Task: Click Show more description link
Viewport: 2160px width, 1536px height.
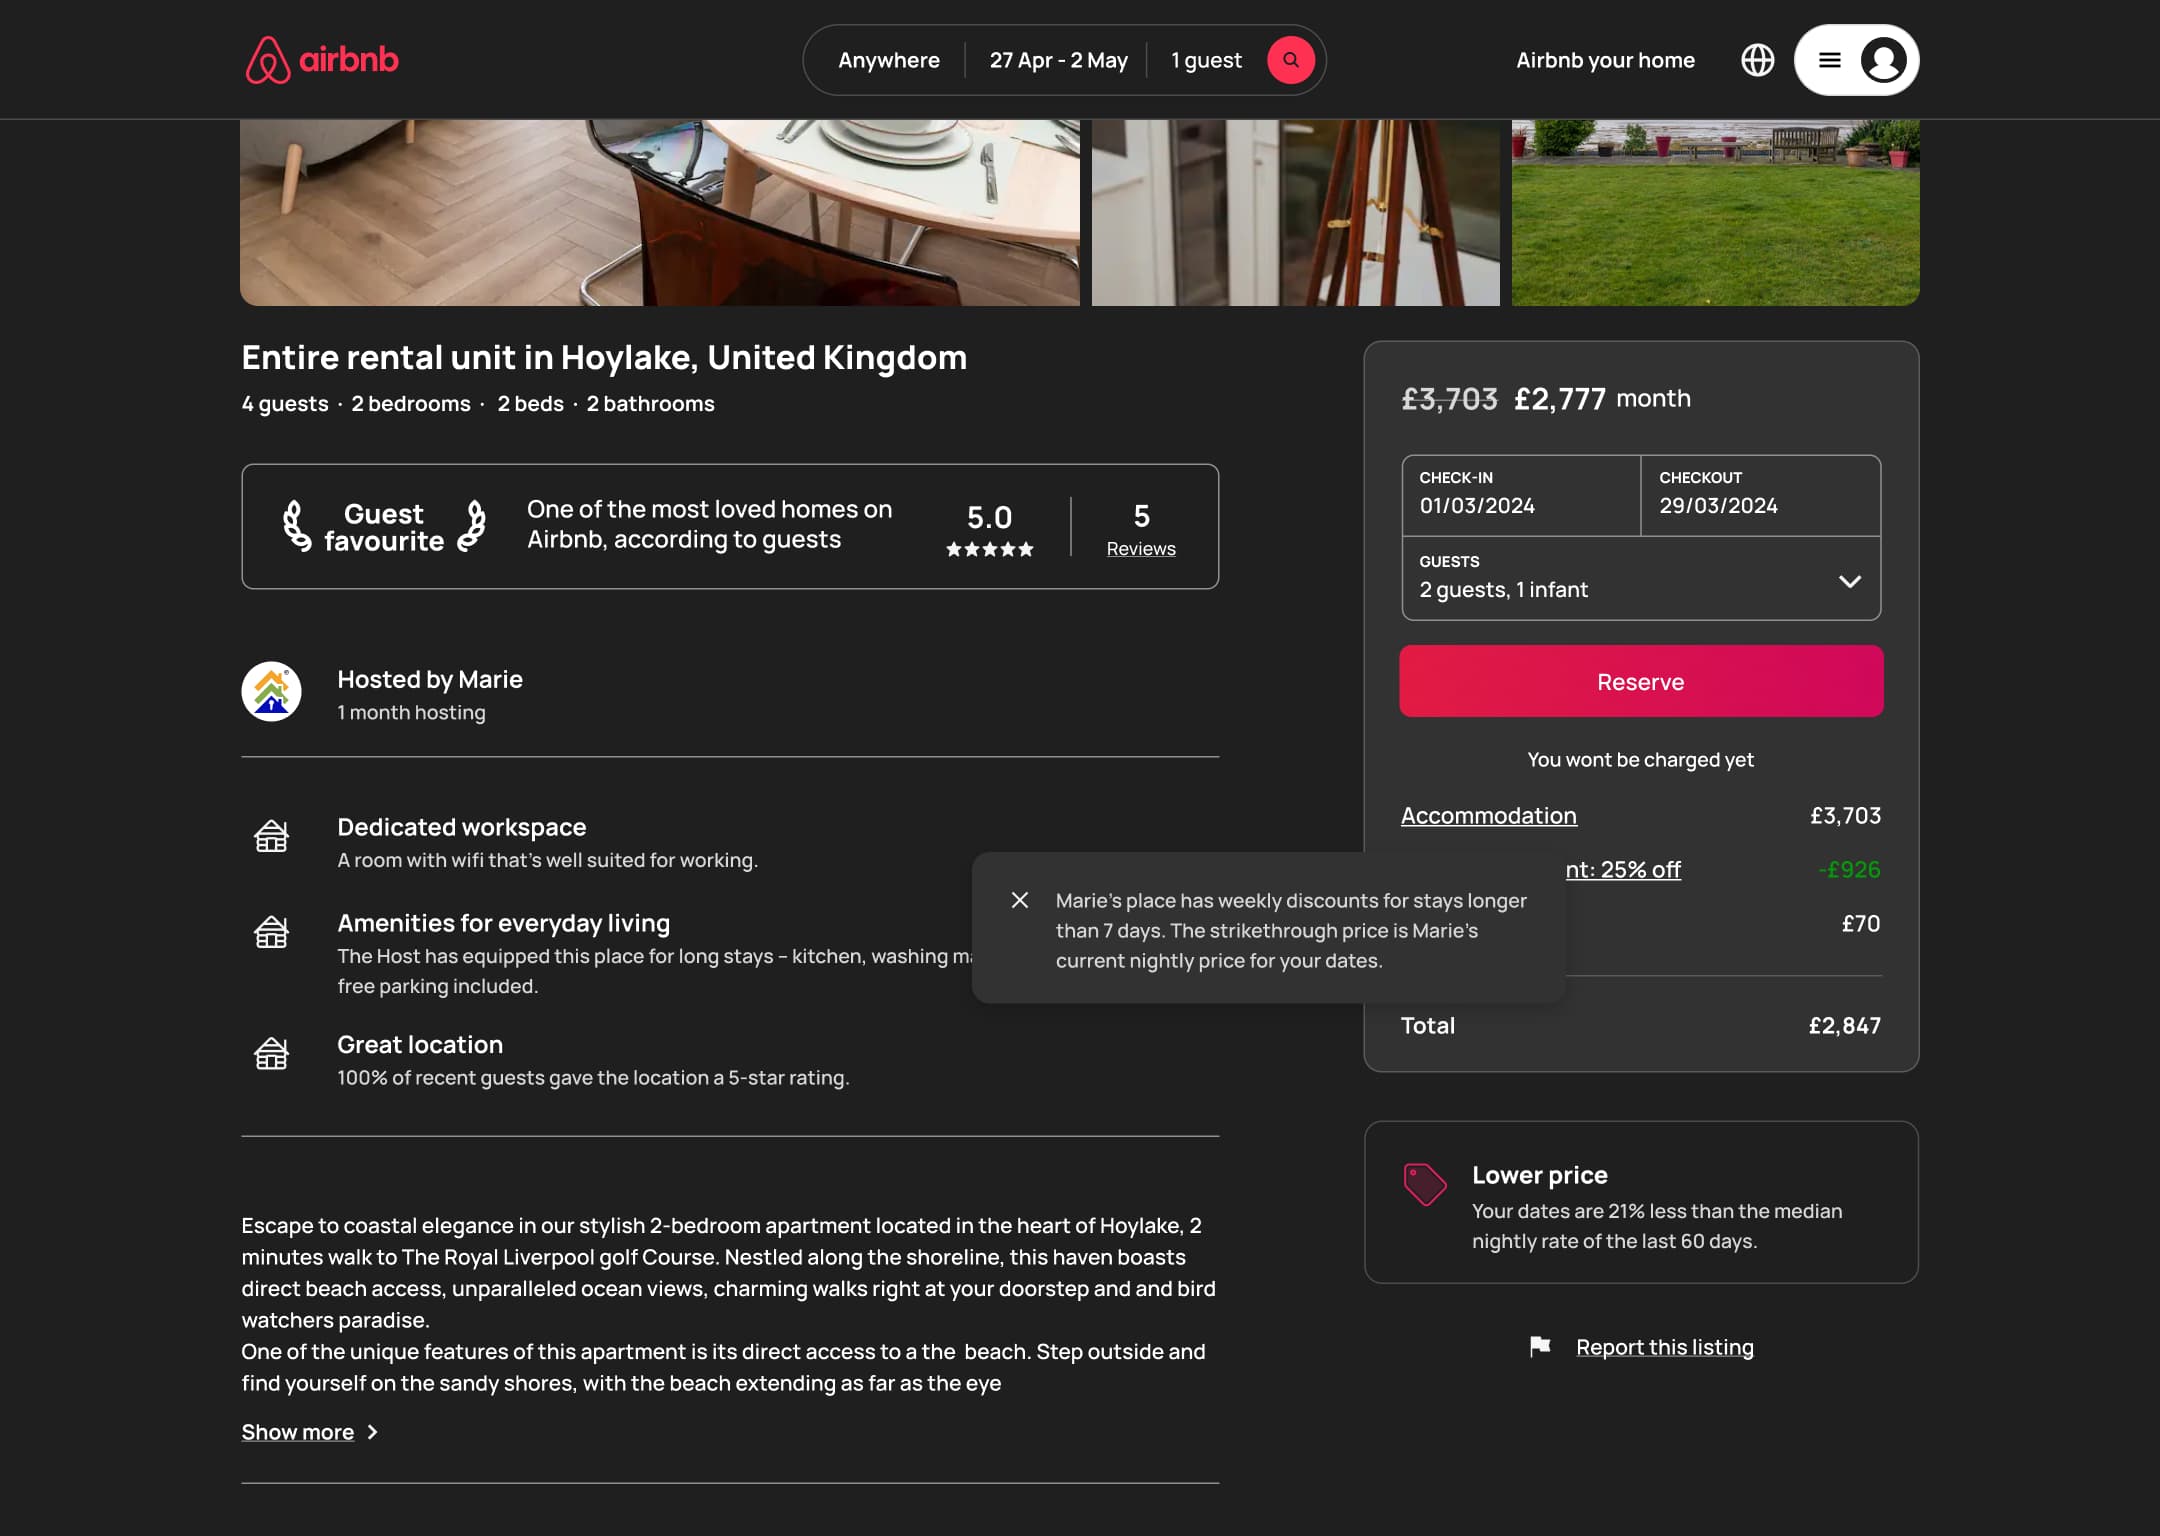Action: (x=297, y=1432)
